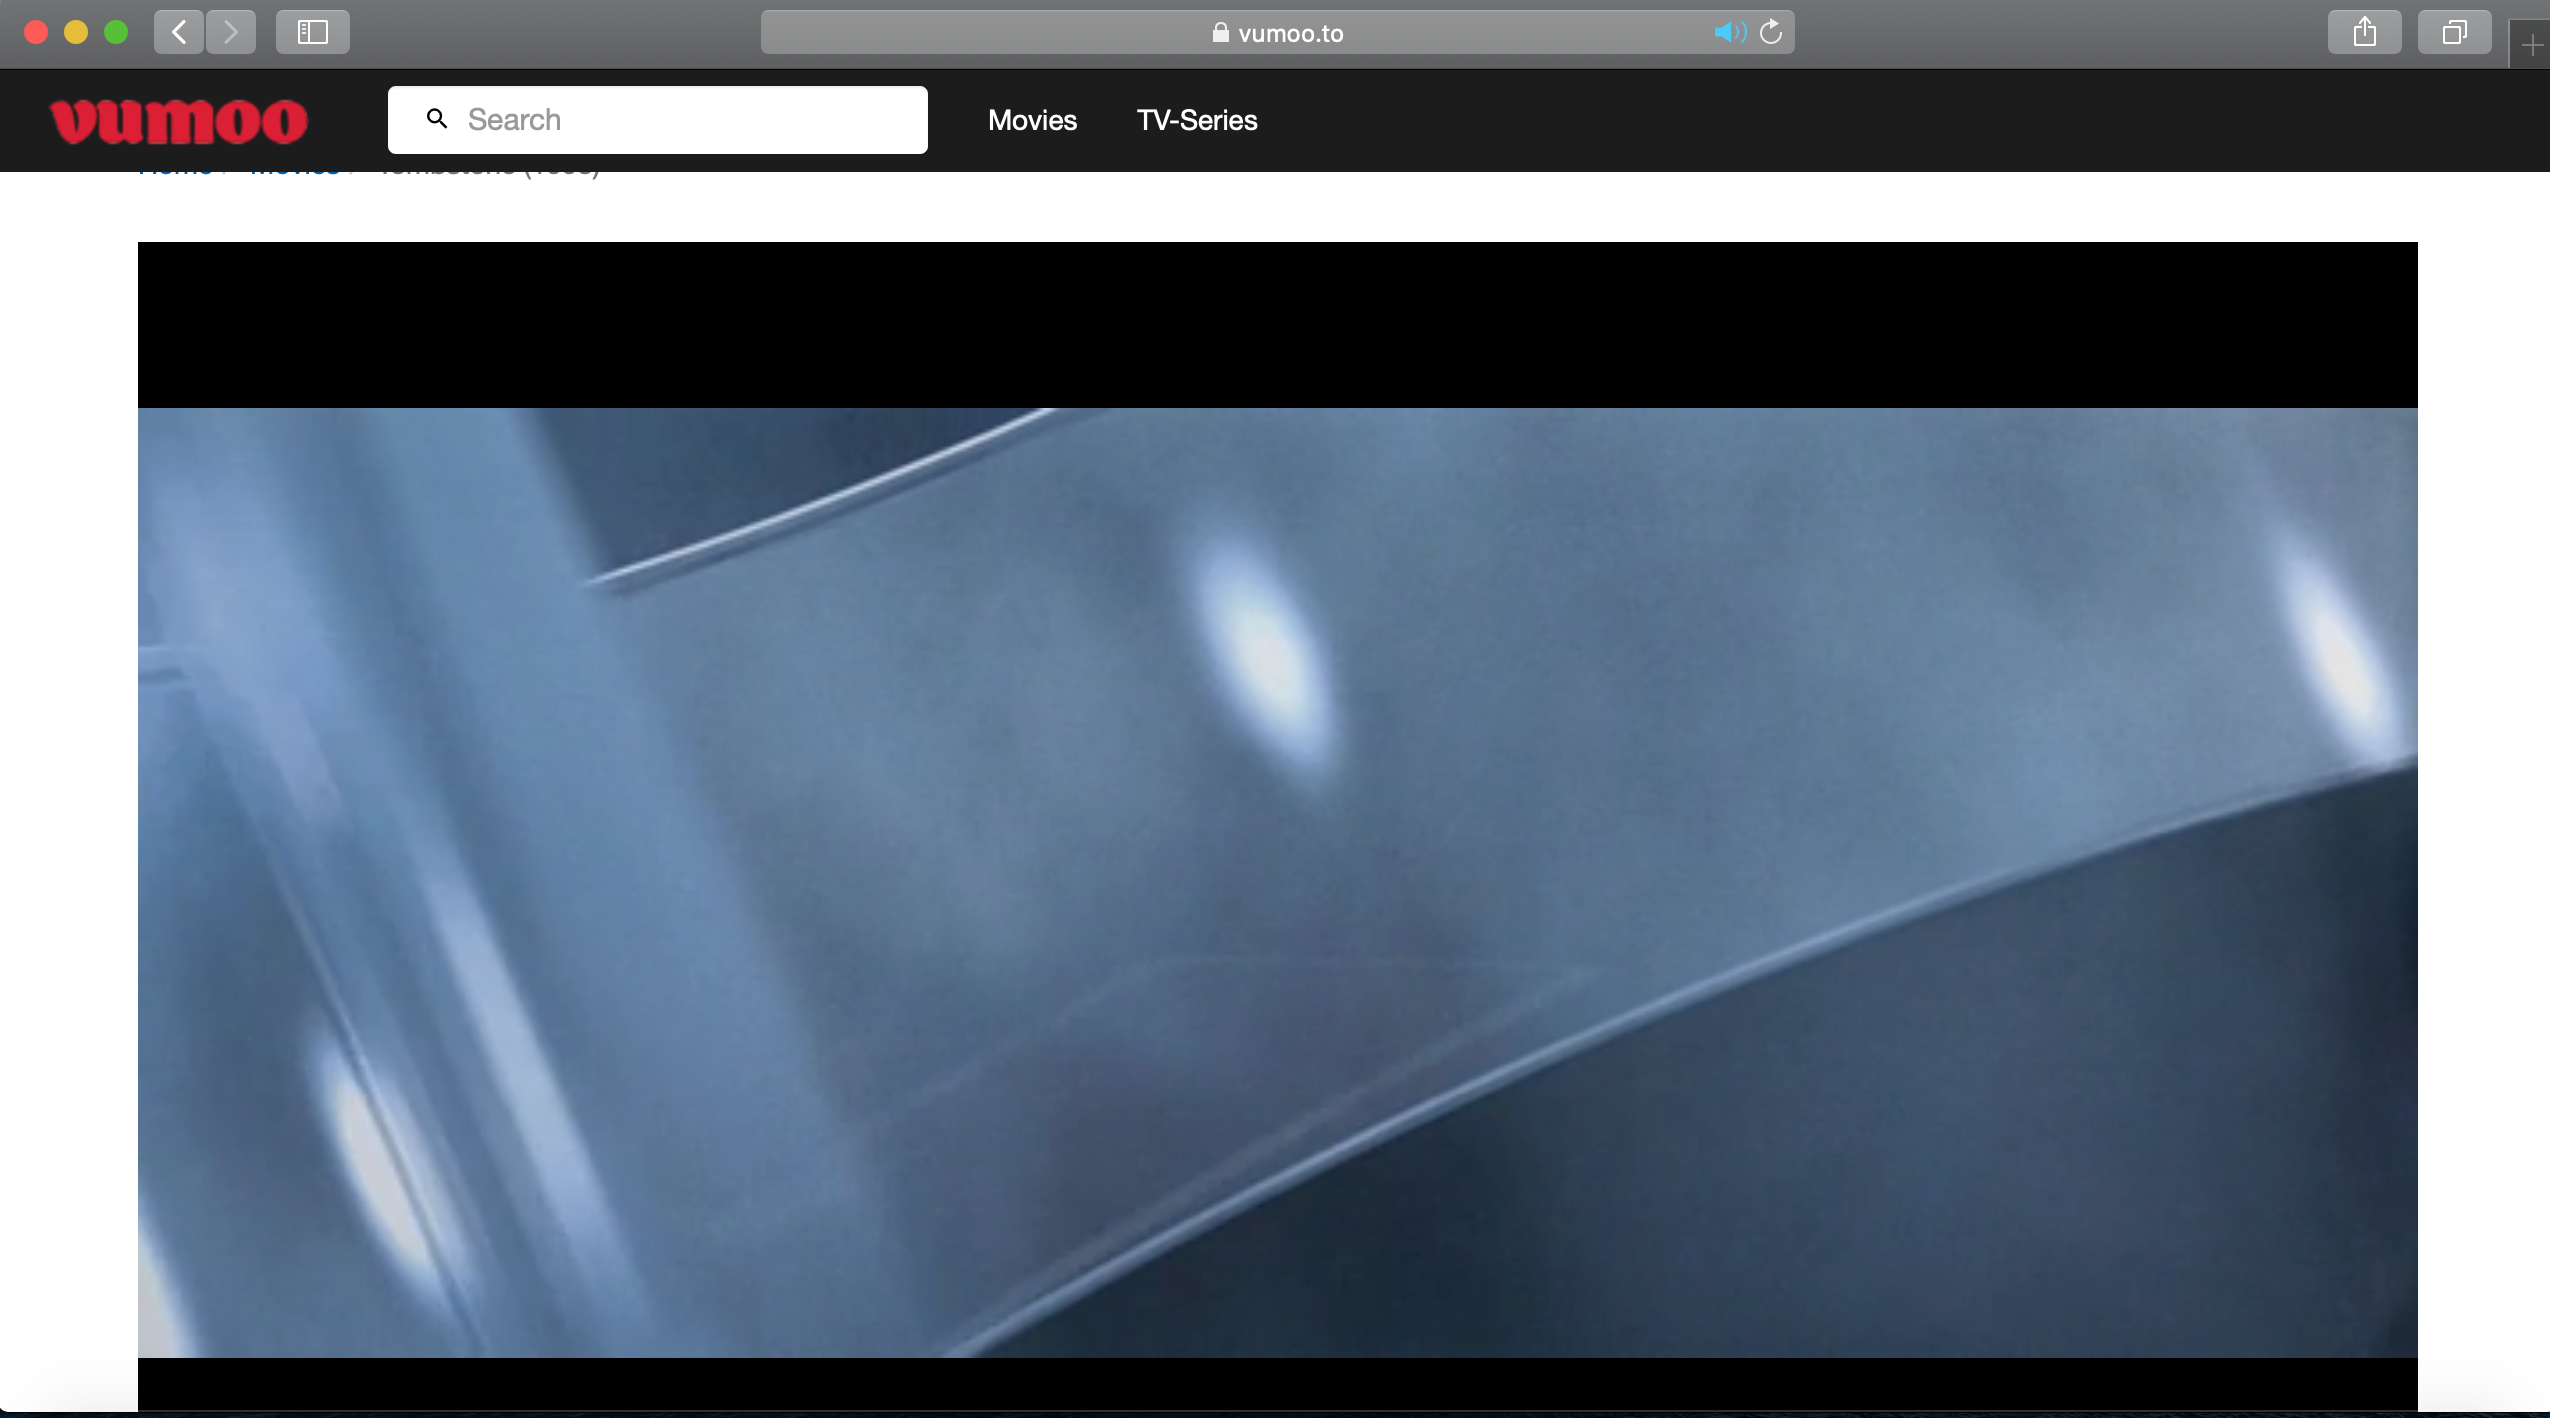This screenshot has height=1418, width=2550.
Task: Minimize the Safari window
Action: 76,32
